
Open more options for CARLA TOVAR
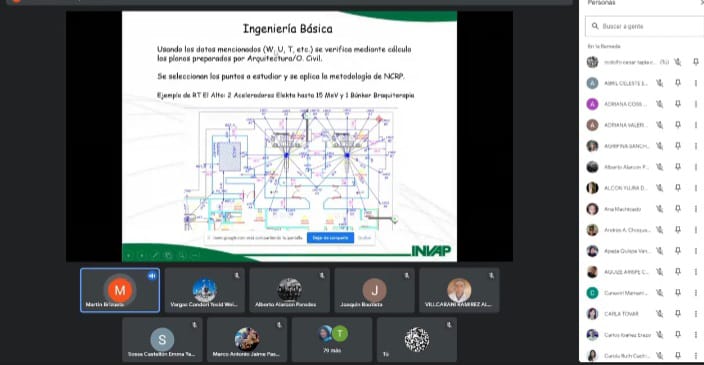point(695,313)
